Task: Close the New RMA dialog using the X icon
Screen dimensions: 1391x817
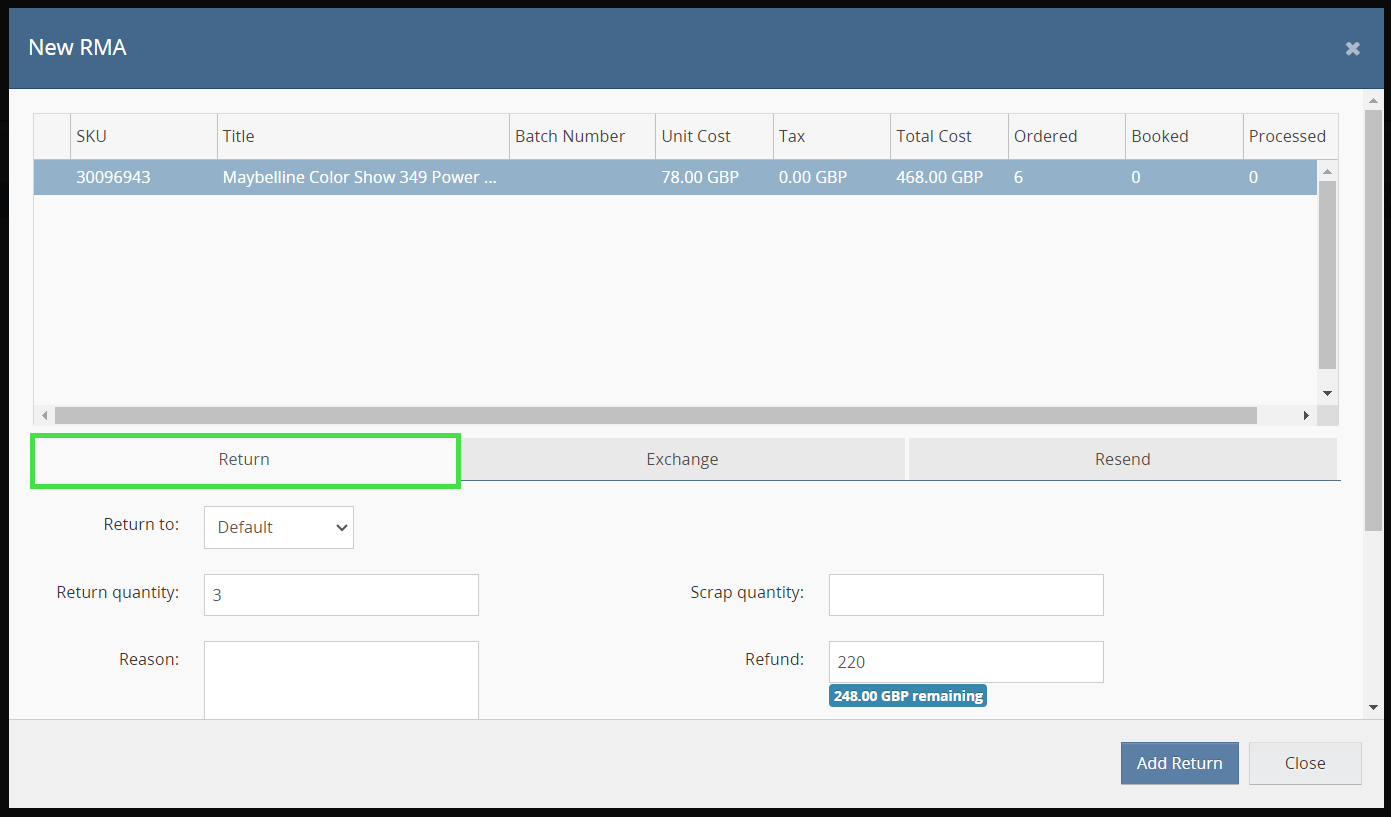Action: (x=1352, y=48)
